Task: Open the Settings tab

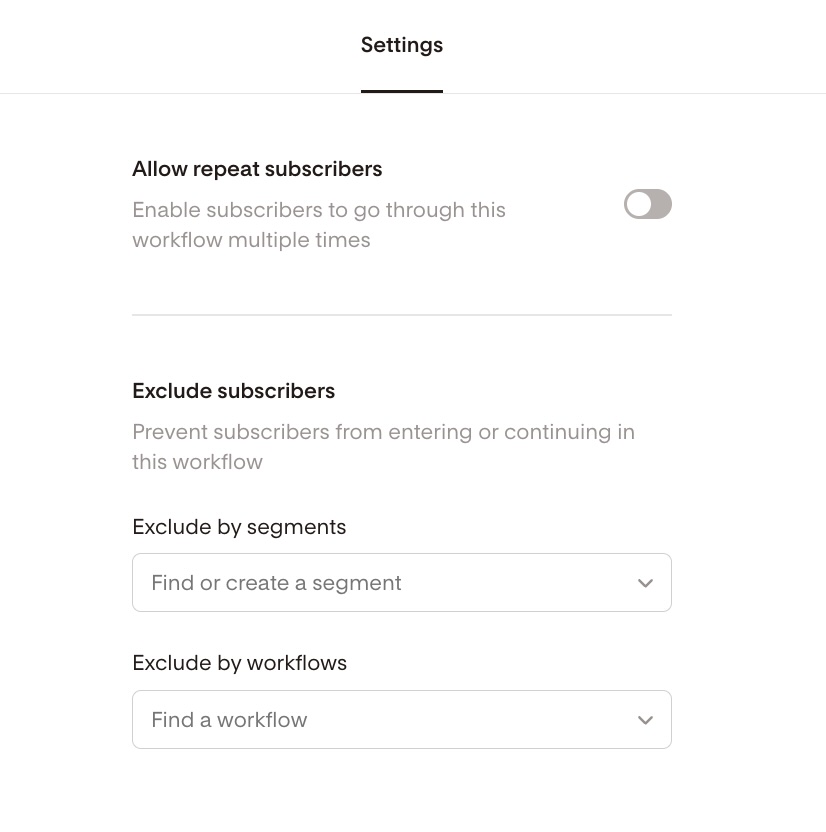Action: coord(401,45)
